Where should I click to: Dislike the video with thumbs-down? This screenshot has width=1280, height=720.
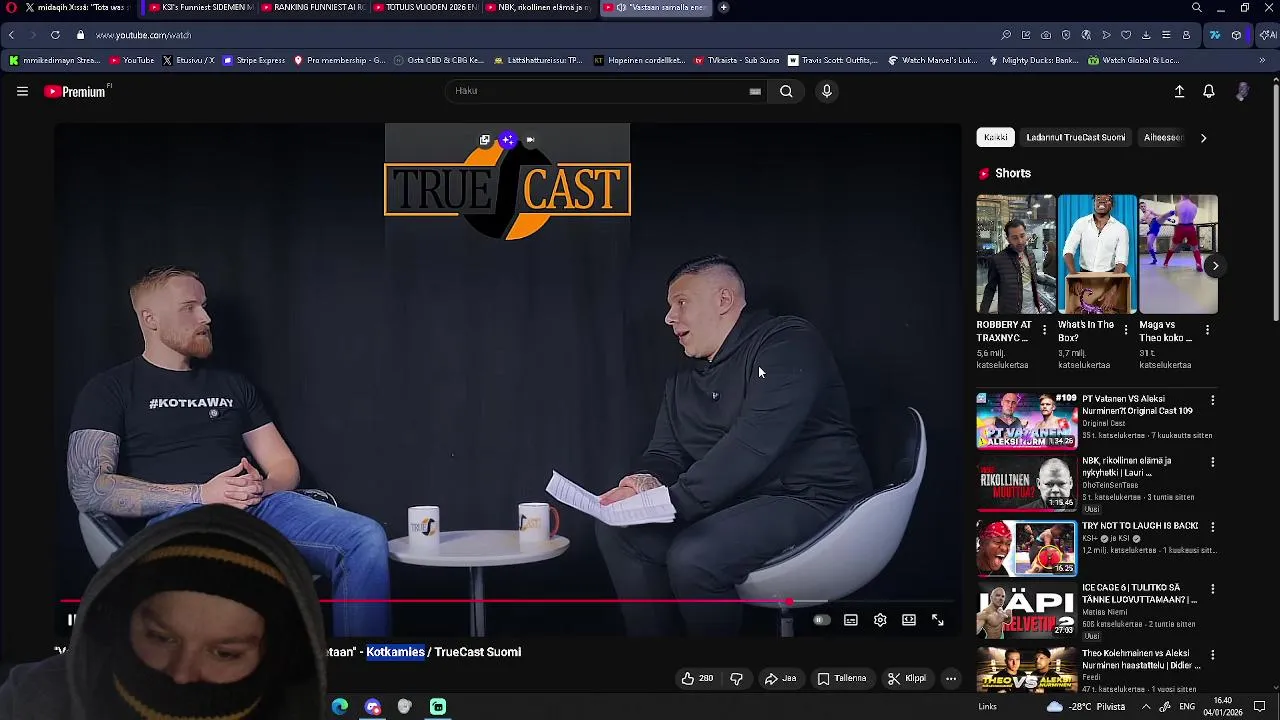point(736,678)
